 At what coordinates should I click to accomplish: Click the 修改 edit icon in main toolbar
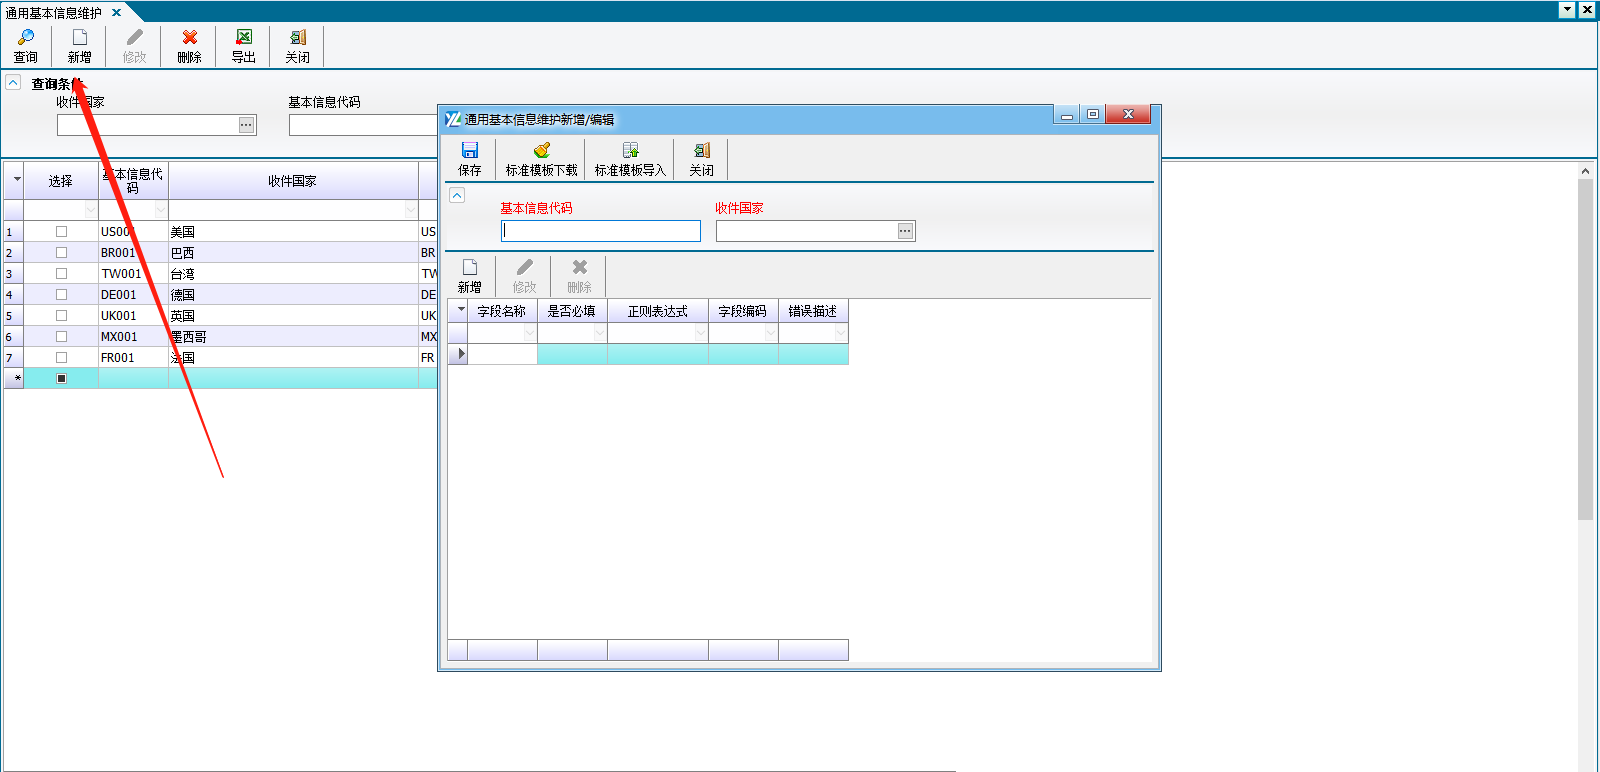click(135, 37)
